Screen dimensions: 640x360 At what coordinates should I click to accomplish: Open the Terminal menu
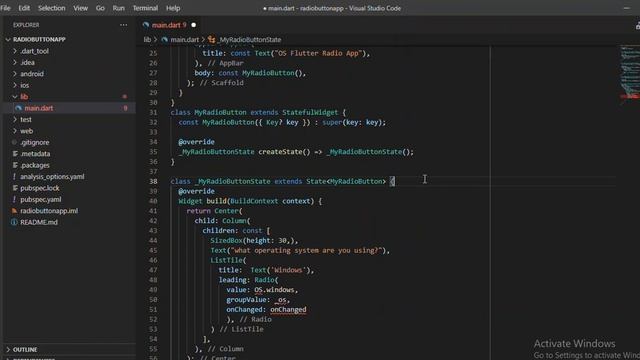(145, 8)
